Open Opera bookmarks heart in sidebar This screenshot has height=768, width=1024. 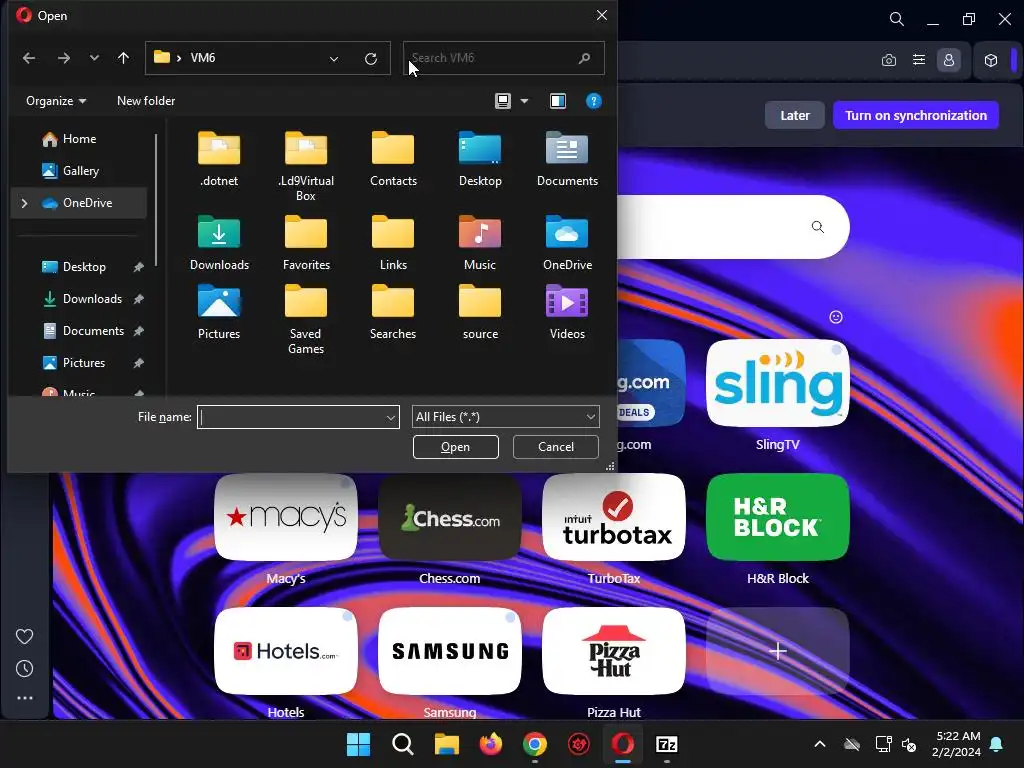24,636
